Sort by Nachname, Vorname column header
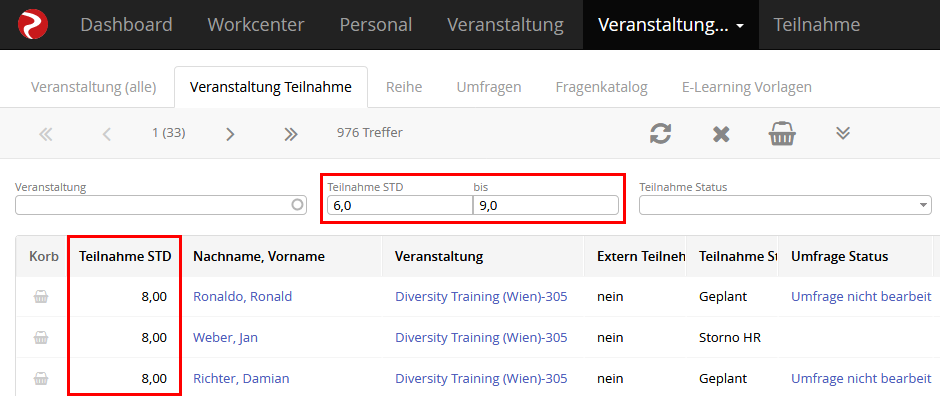 [259, 256]
